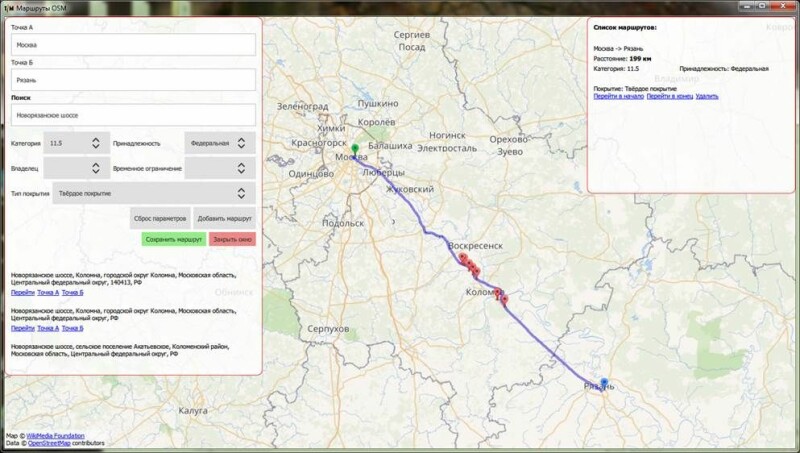The width and height of the screenshot is (800, 453).
Task: Click Удалить link for Москва-Рязань route
Action: click(707, 97)
